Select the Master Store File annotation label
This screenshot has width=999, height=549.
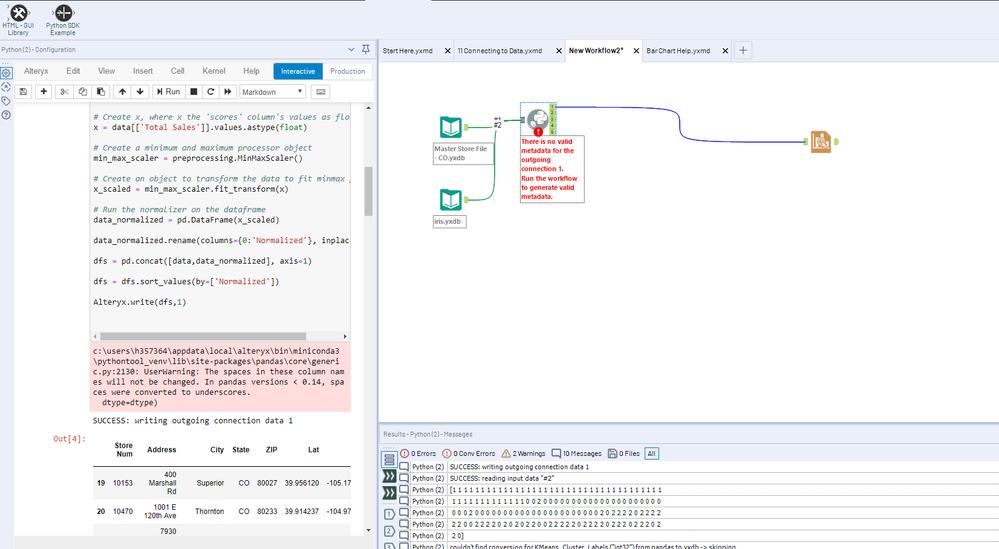click(463, 153)
